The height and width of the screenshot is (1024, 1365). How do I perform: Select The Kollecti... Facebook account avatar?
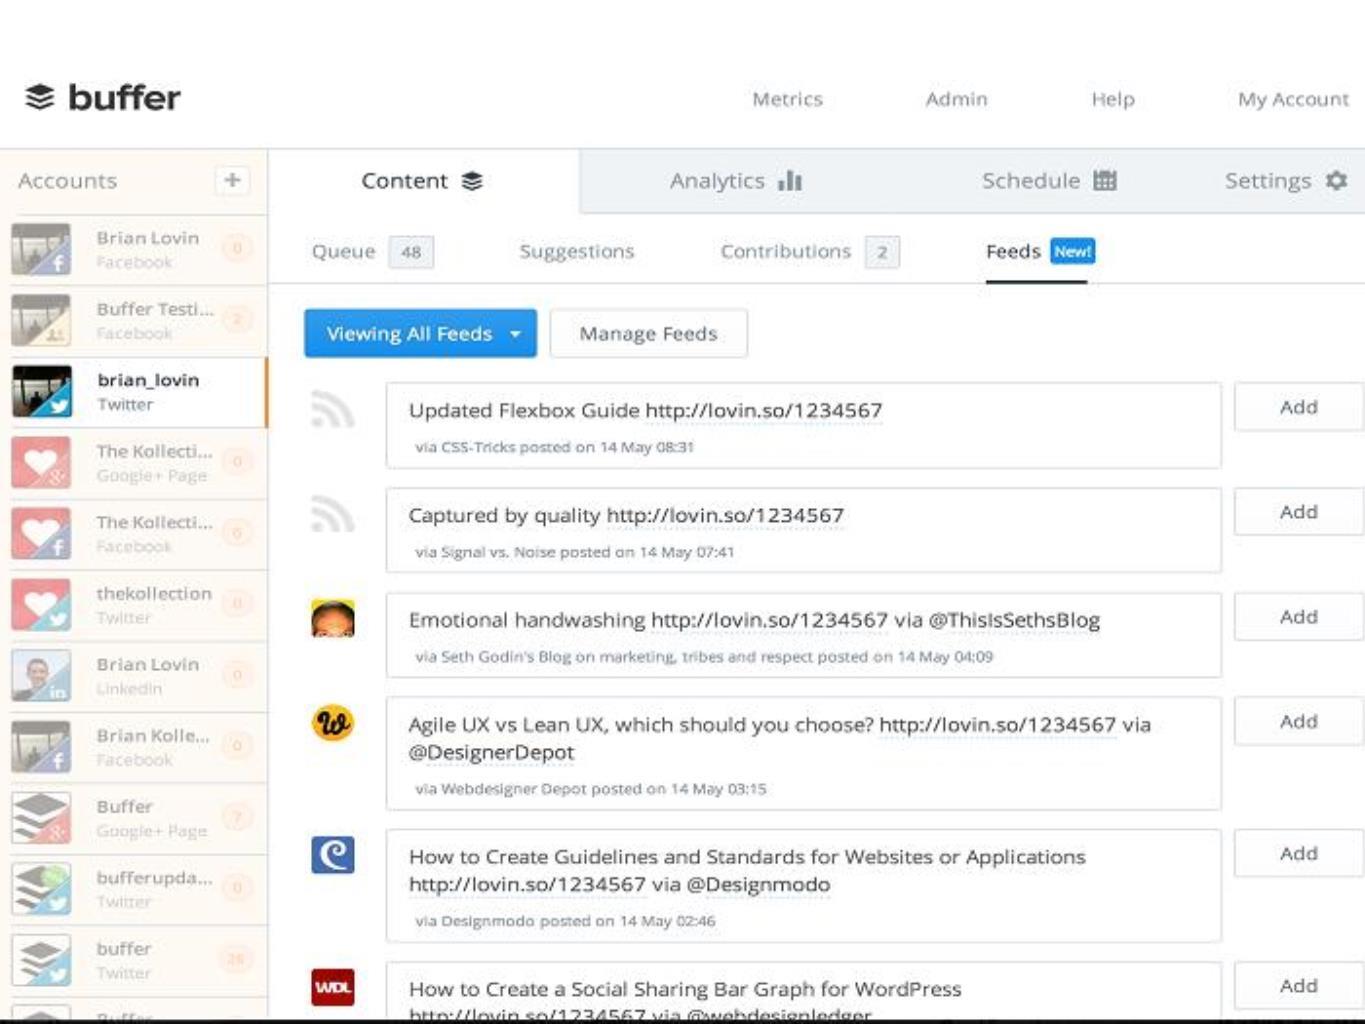click(41, 533)
